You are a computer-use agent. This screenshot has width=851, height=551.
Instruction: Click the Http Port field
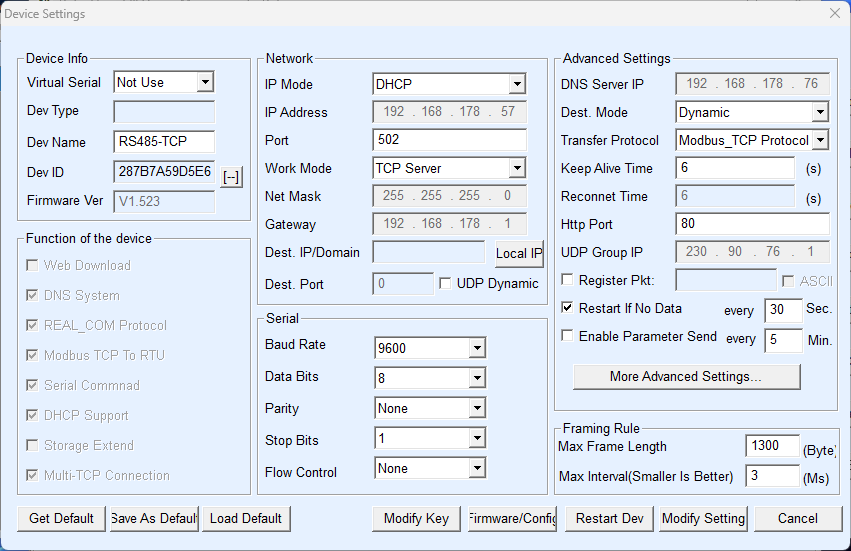click(752, 224)
